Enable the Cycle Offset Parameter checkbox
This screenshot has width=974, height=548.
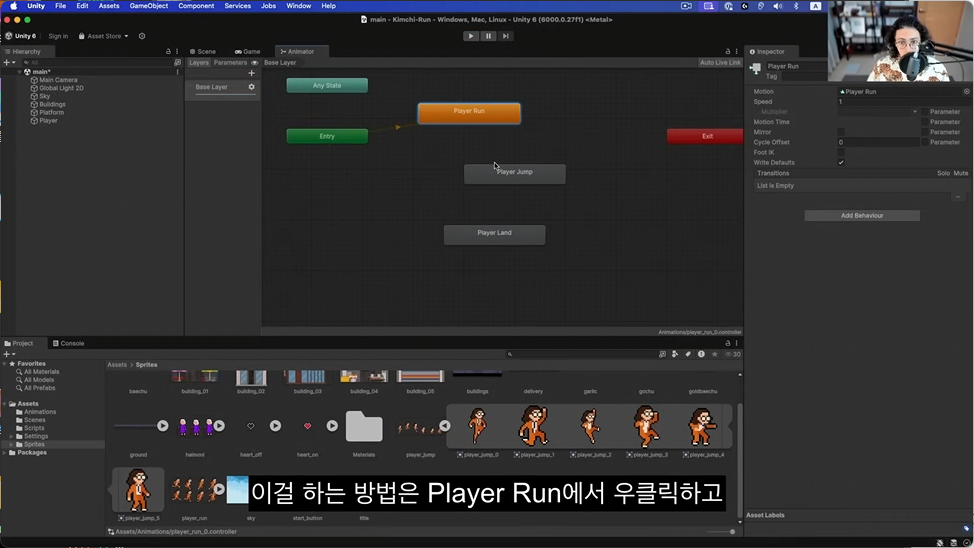coord(925,142)
